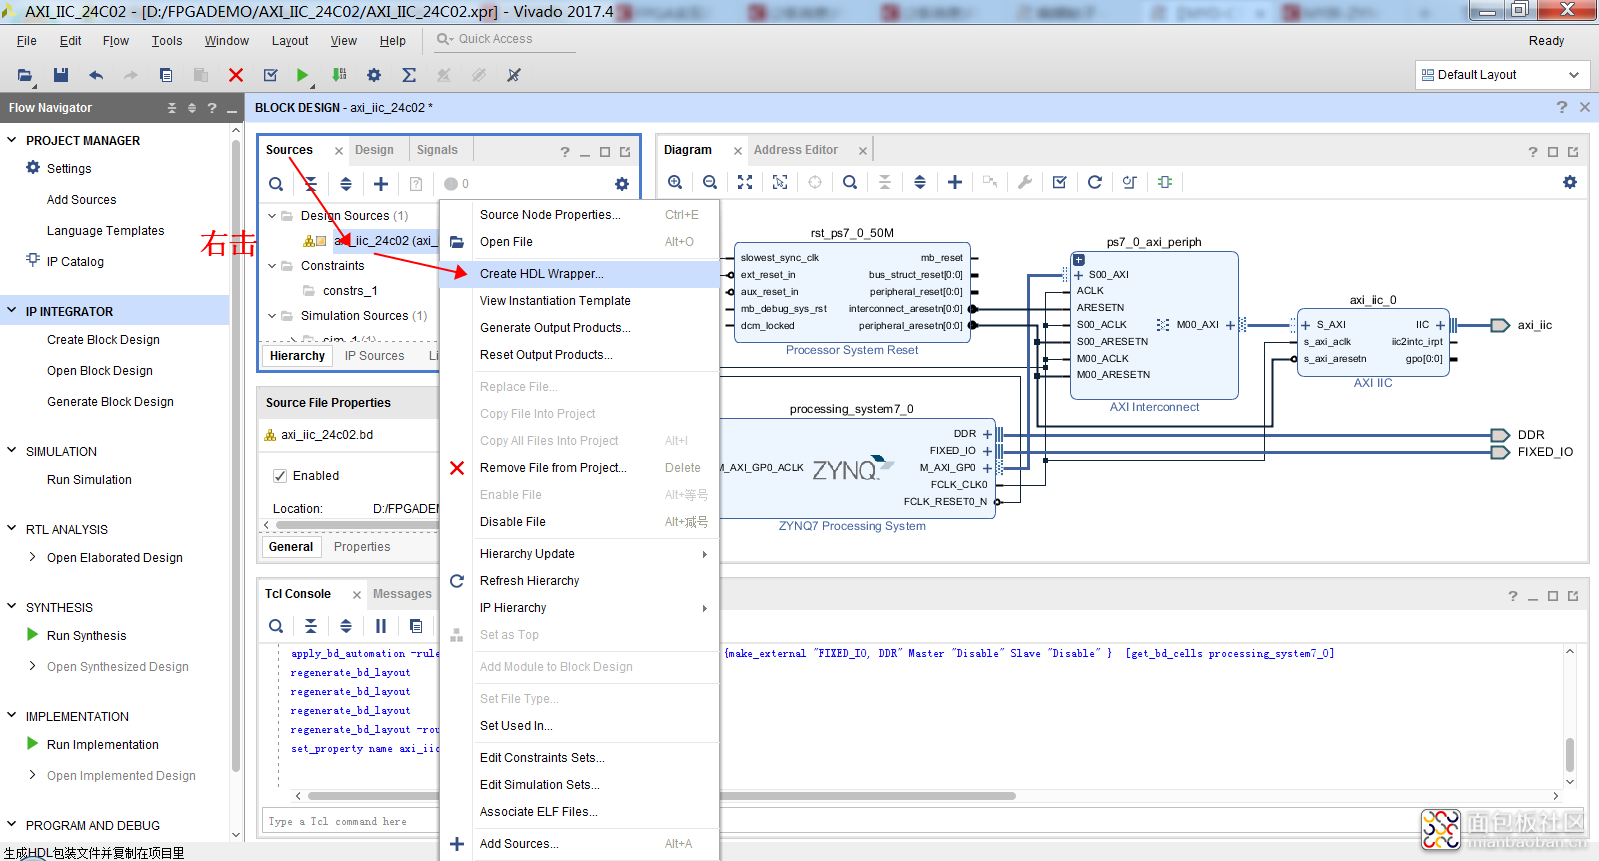The height and width of the screenshot is (861, 1599).
Task: Click Validate Design check icon in Diagram toolbar
Action: click(1060, 182)
